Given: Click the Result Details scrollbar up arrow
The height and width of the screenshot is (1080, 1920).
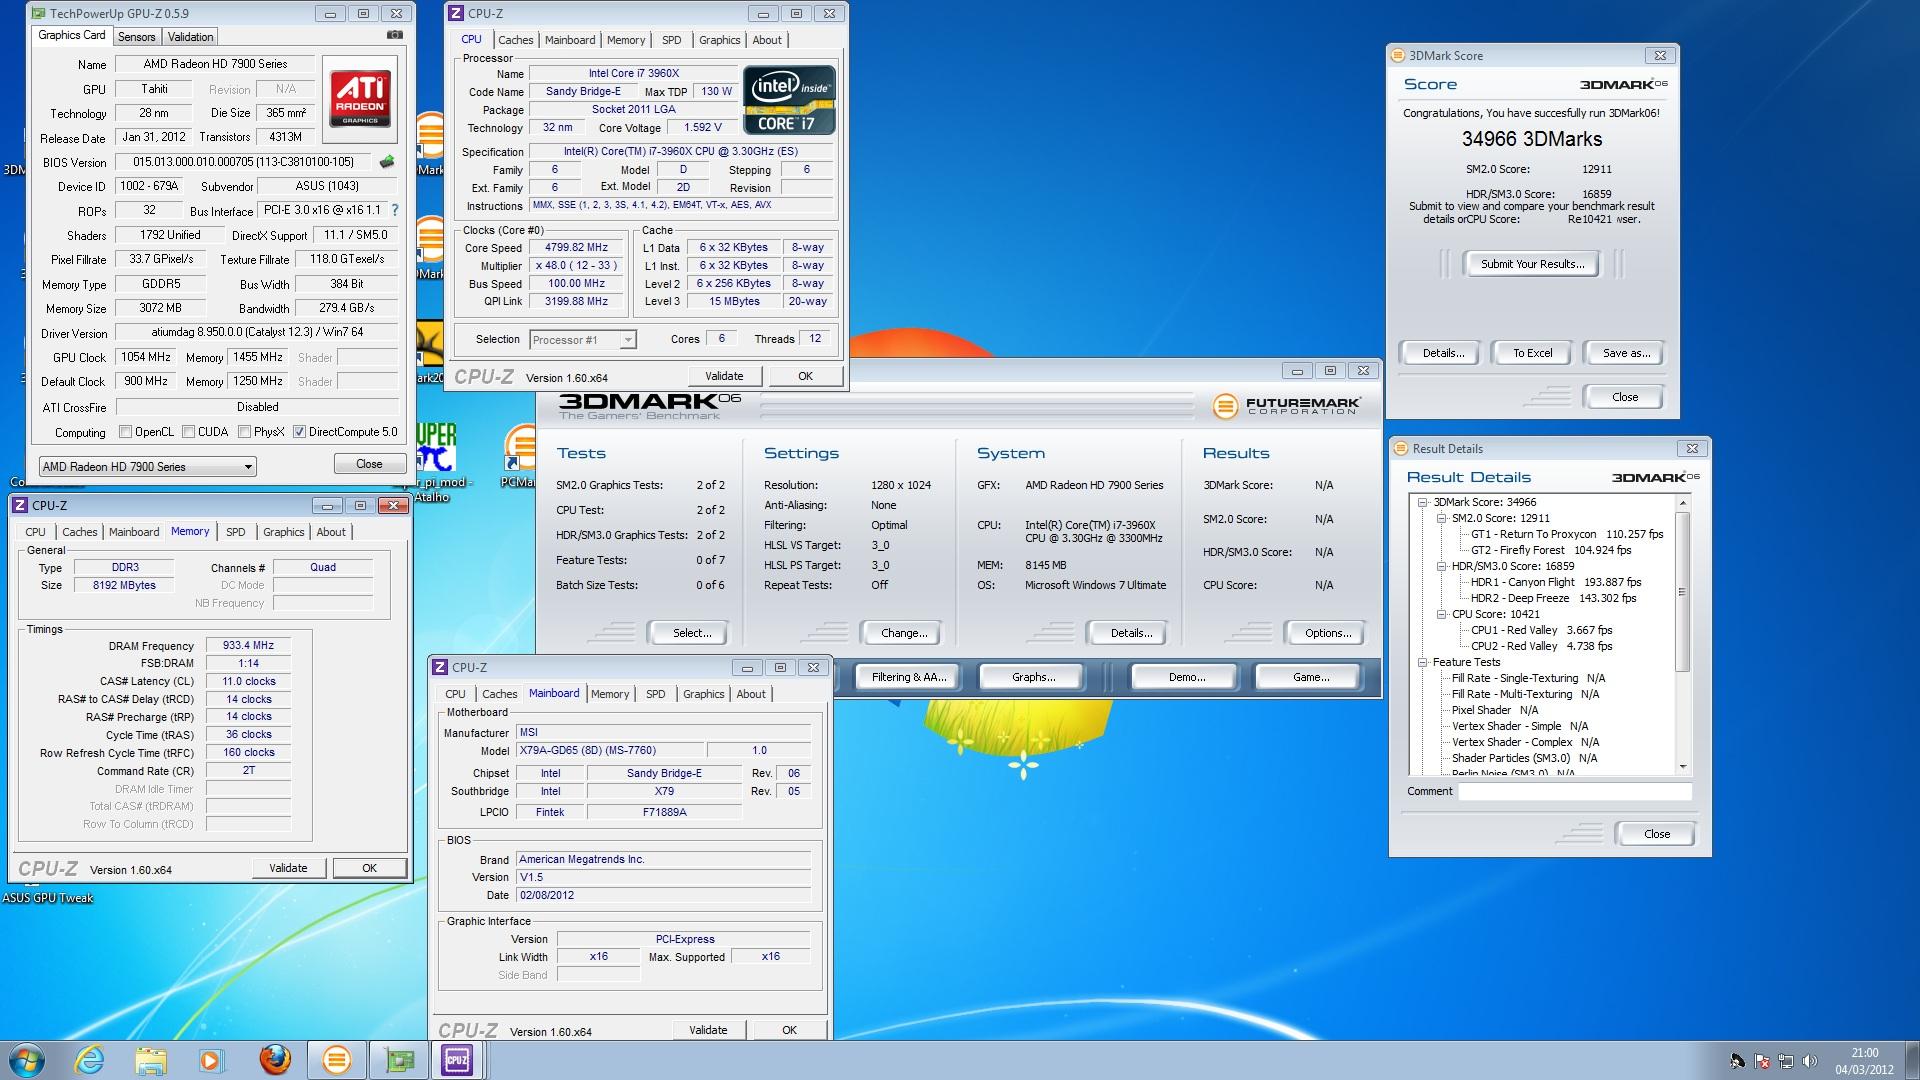Looking at the screenshot, I should click(1683, 503).
